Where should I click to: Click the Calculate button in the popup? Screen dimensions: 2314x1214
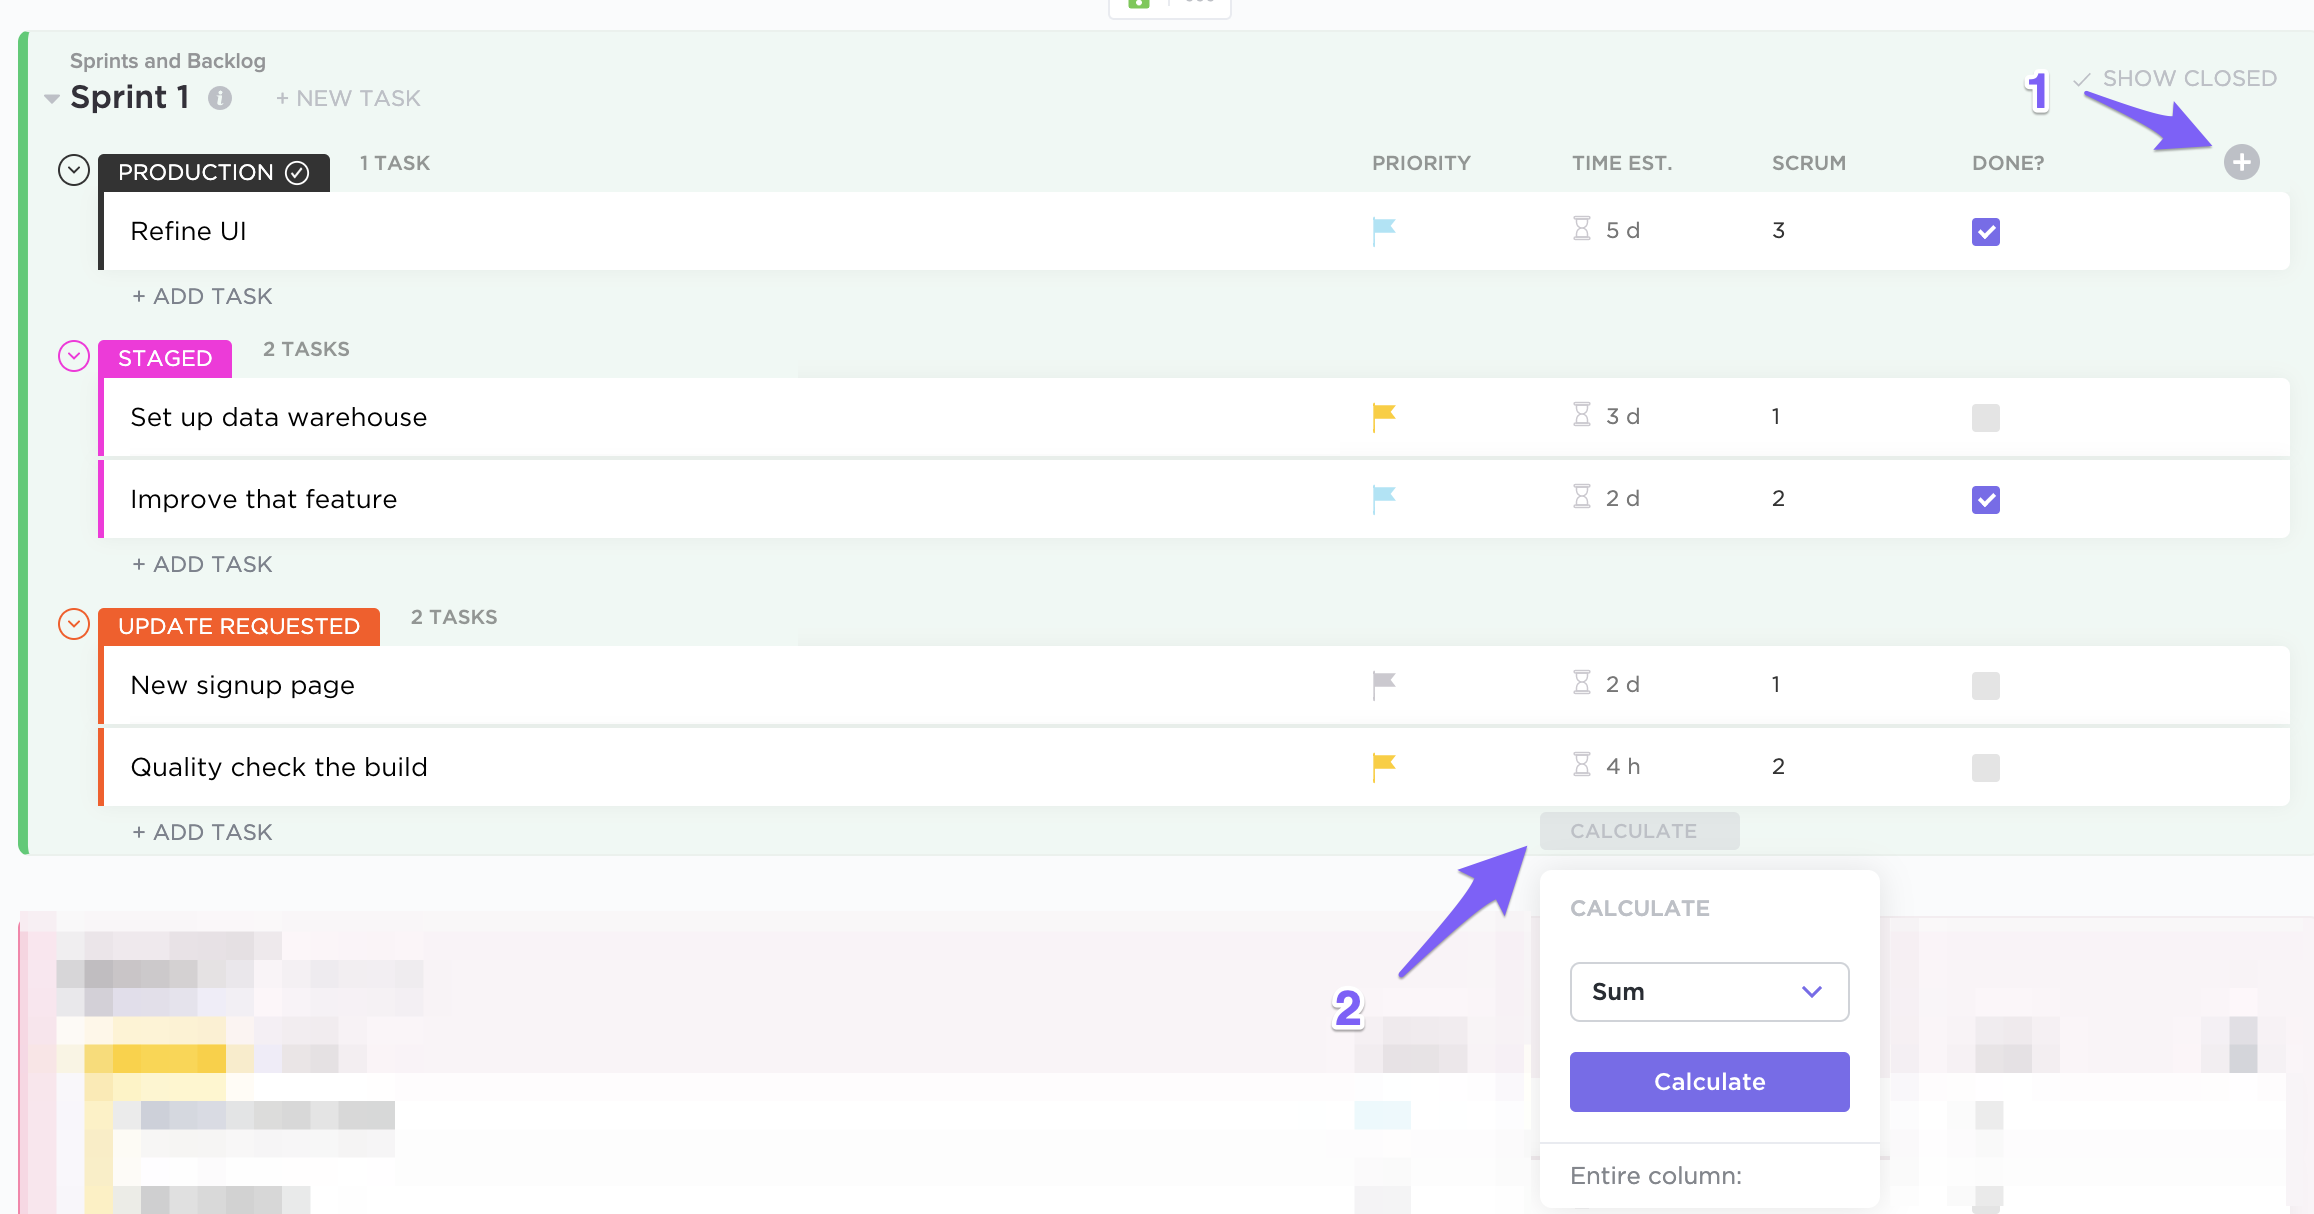coord(1709,1081)
